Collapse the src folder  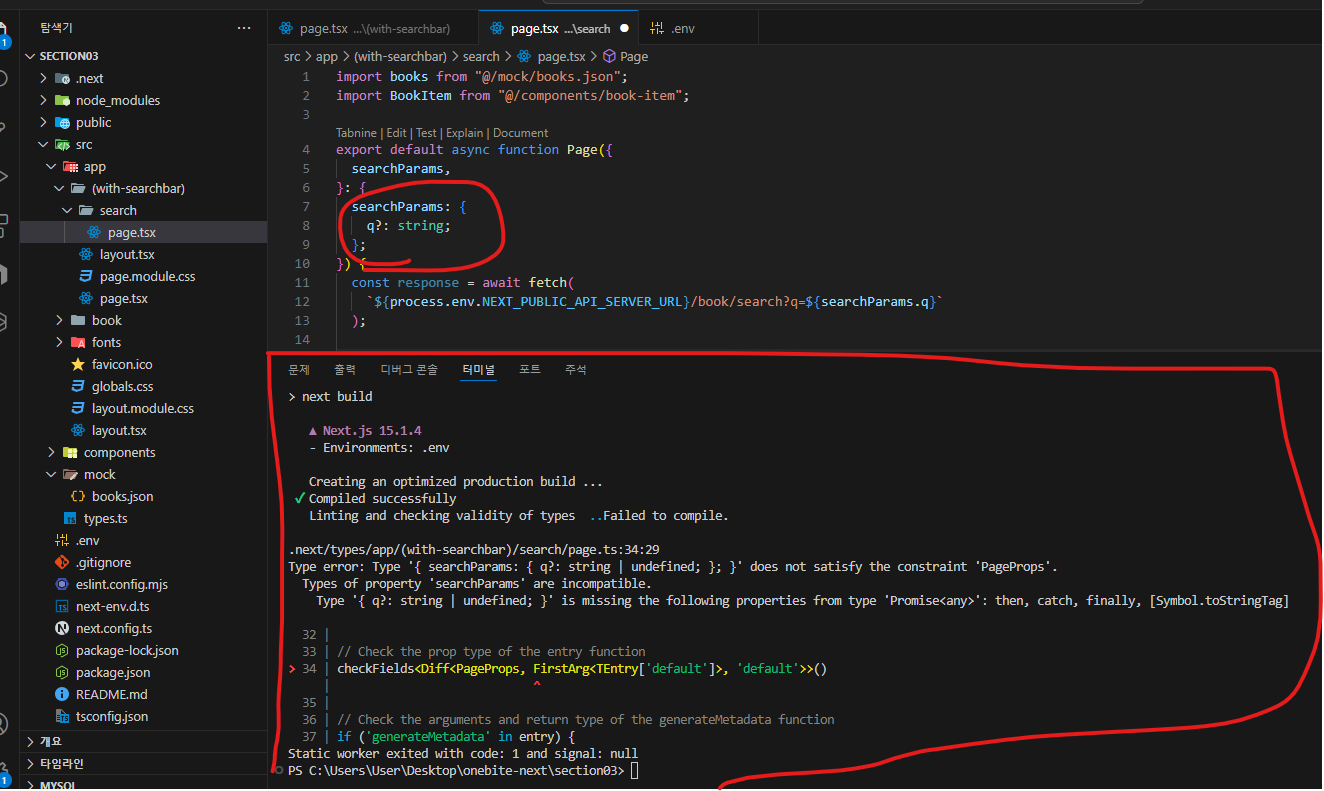[43, 144]
